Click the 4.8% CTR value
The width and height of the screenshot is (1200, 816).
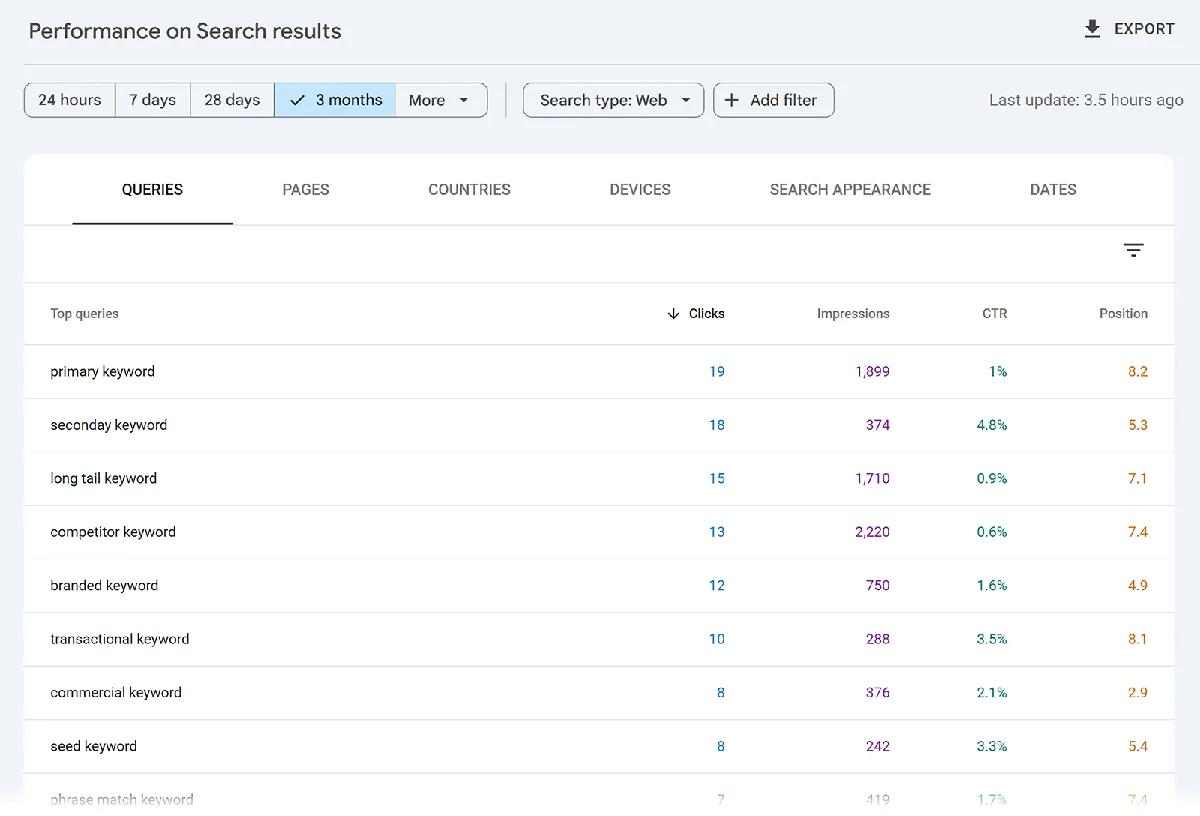point(992,425)
